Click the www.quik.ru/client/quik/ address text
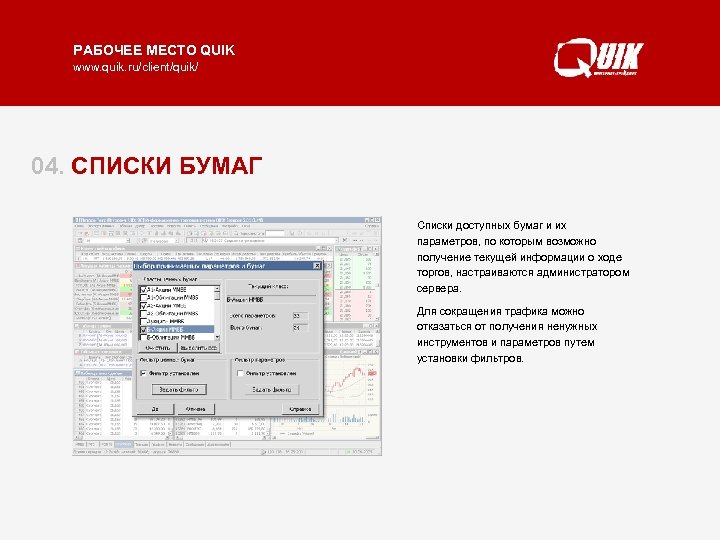The width and height of the screenshot is (720, 540). 135,67
